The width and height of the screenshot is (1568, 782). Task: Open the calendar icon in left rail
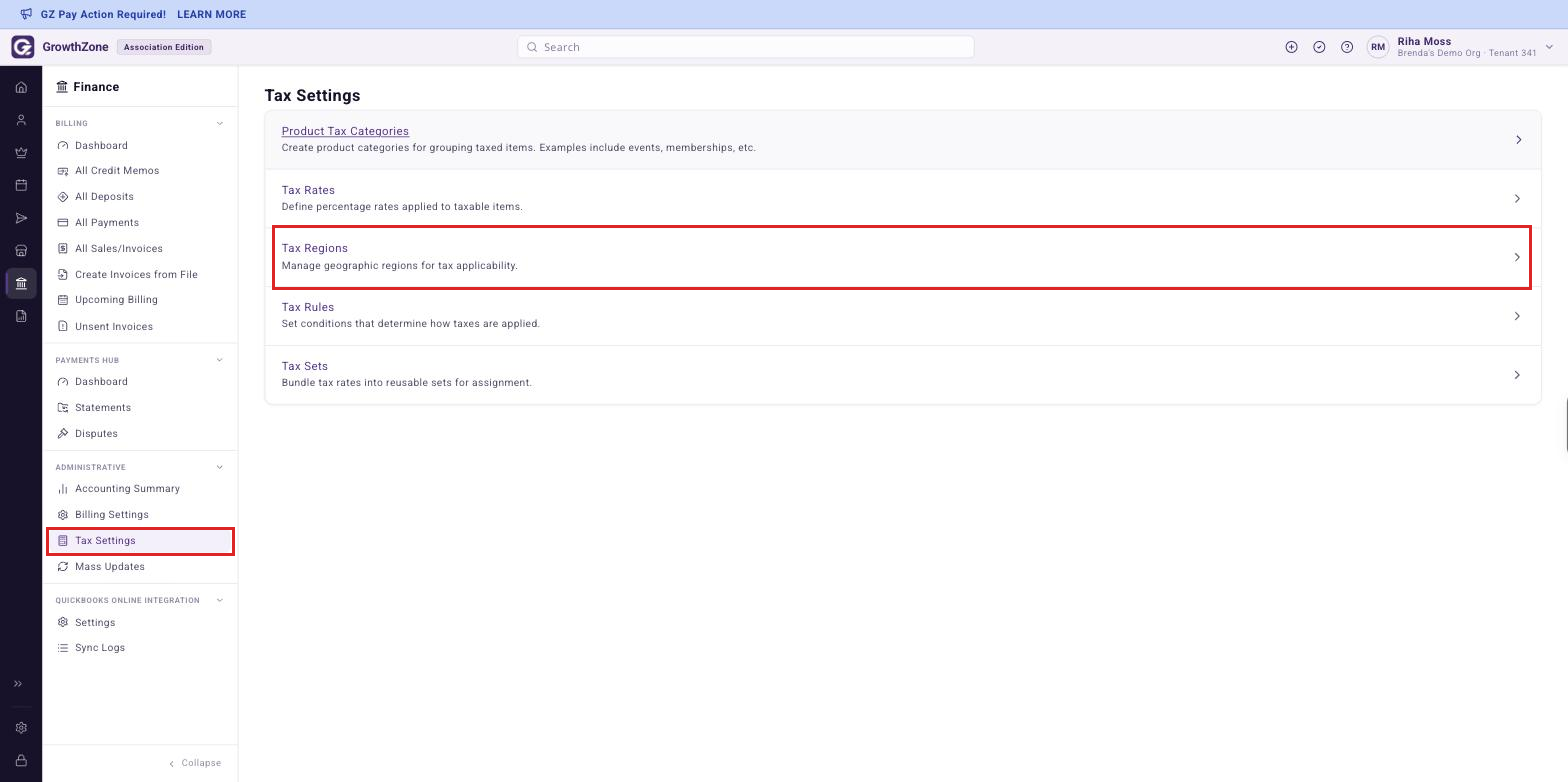coord(21,185)
